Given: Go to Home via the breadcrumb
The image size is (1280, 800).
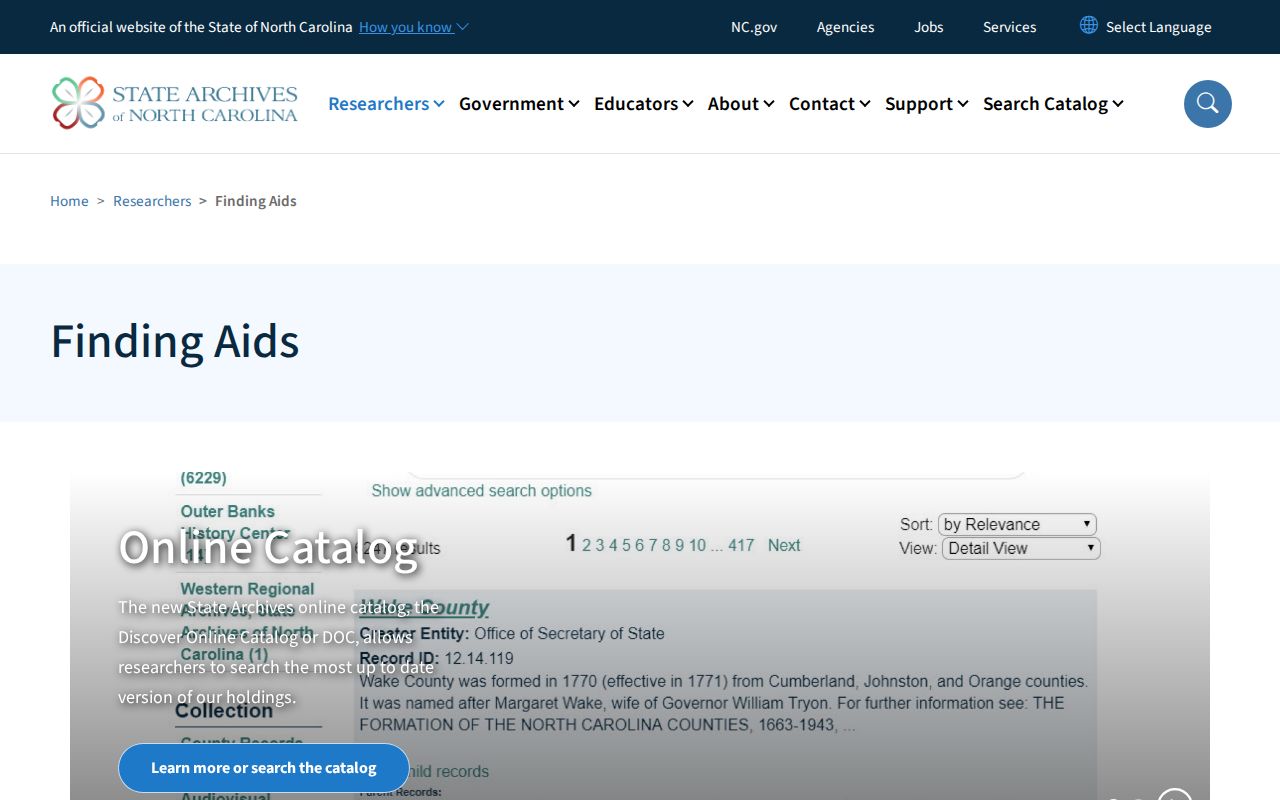Looking at the screenshot, I should pos(70,201).
